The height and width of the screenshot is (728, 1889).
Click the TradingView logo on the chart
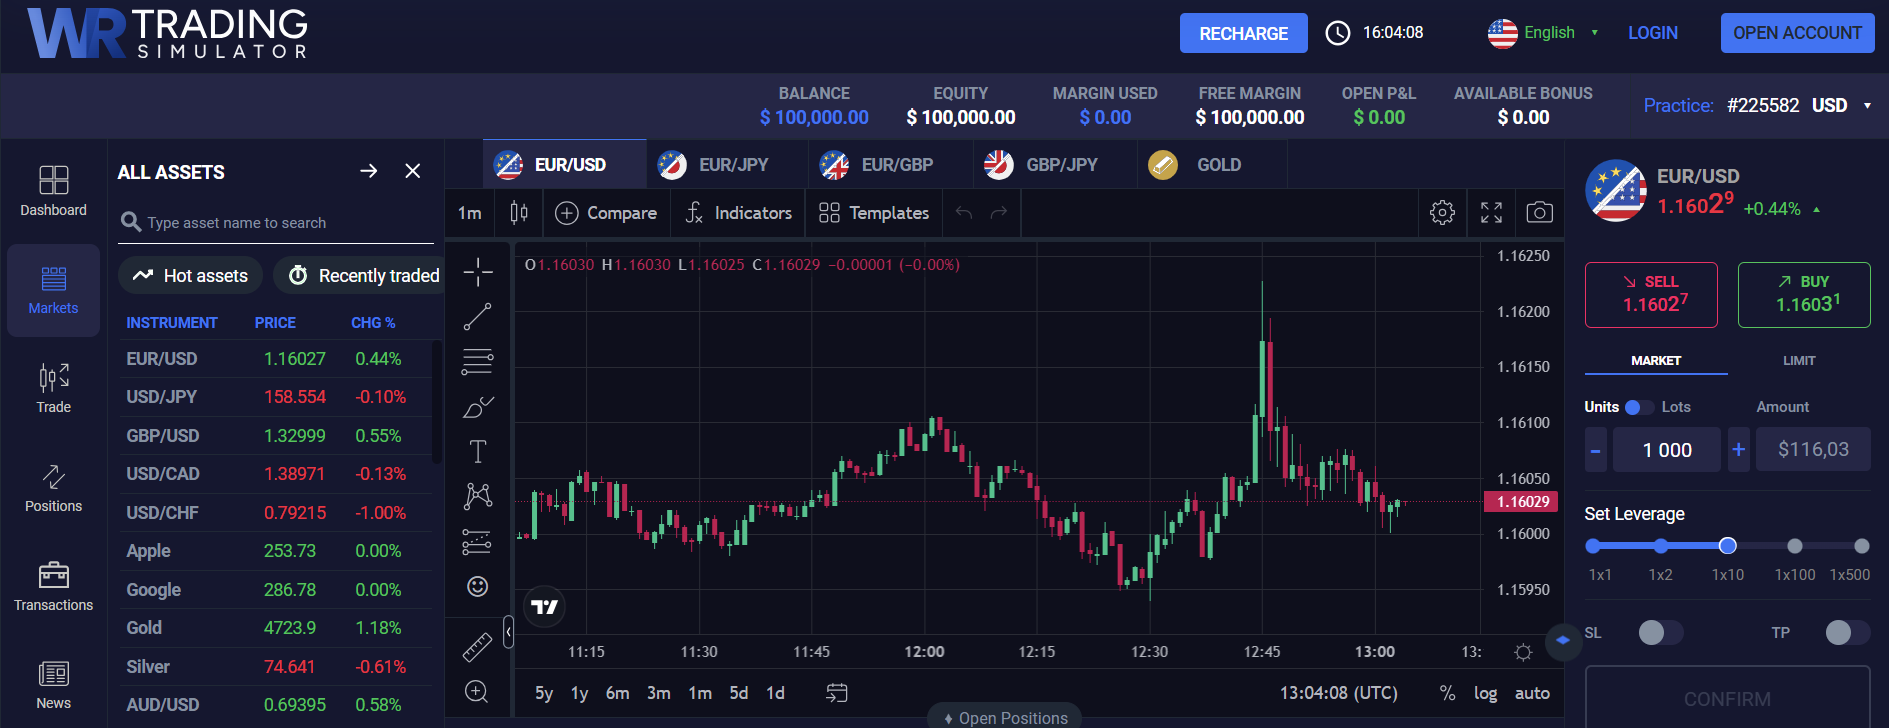[x=544, y=606]
